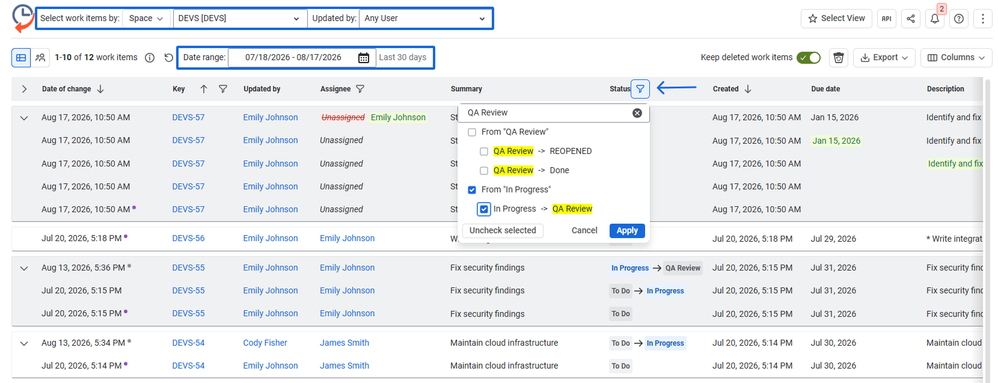The height and width of the screenshot is (383, 998).
Task: Click the date range input field
Action: coord(302,58)
